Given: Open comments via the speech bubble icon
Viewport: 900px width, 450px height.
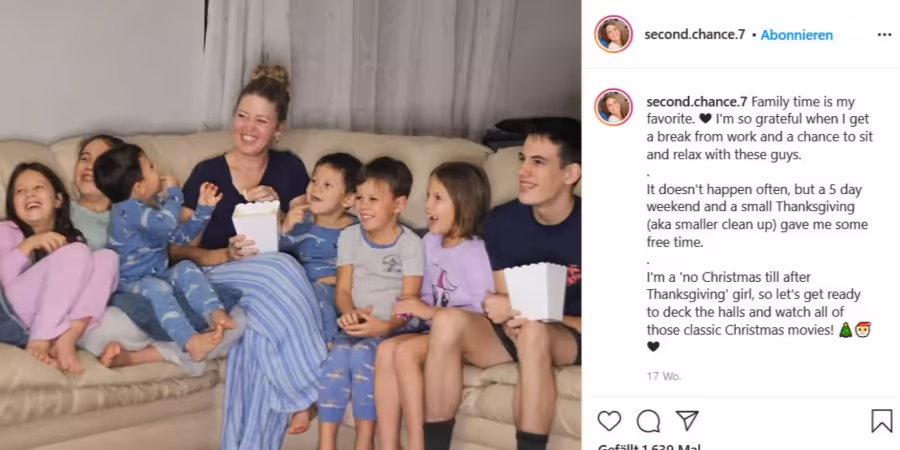Looking at the screenshot, I should point(648,421).
